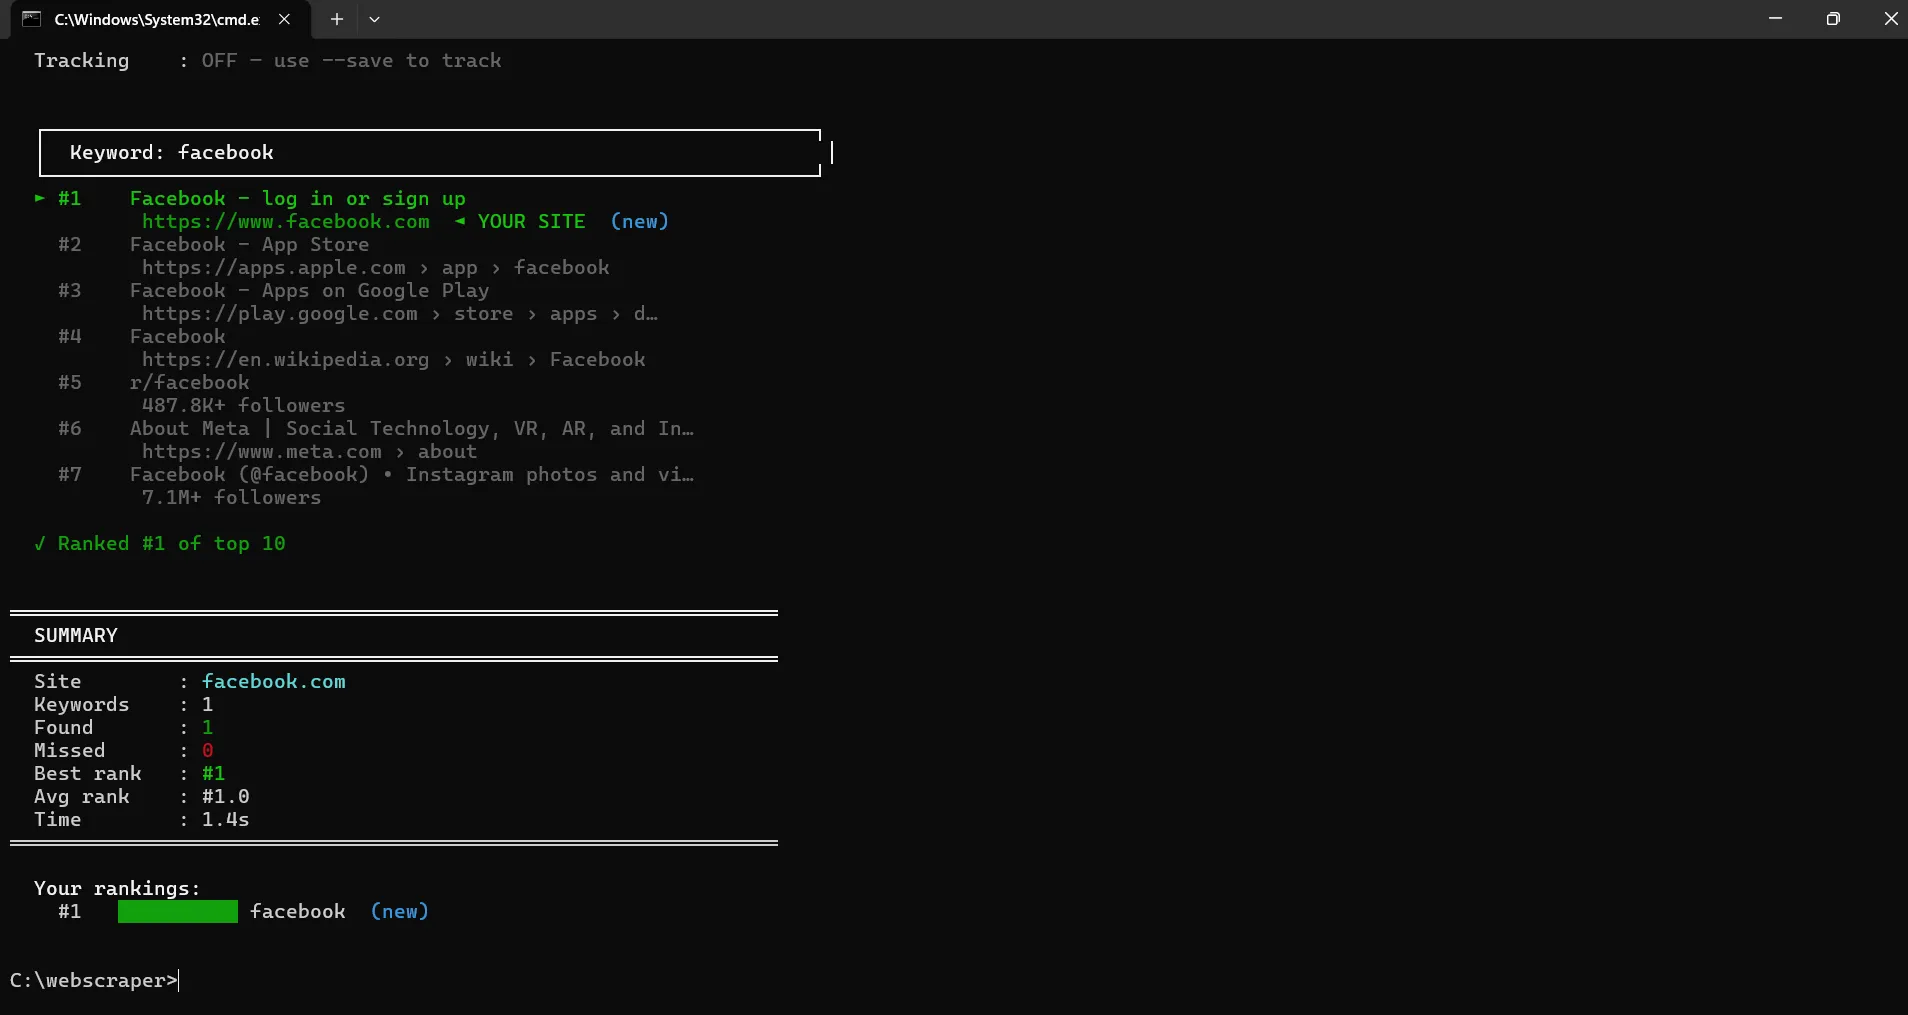Click the 'C:\webscraper>' command prompt
Screen dimensions: 1908x1015
[93, 981]
